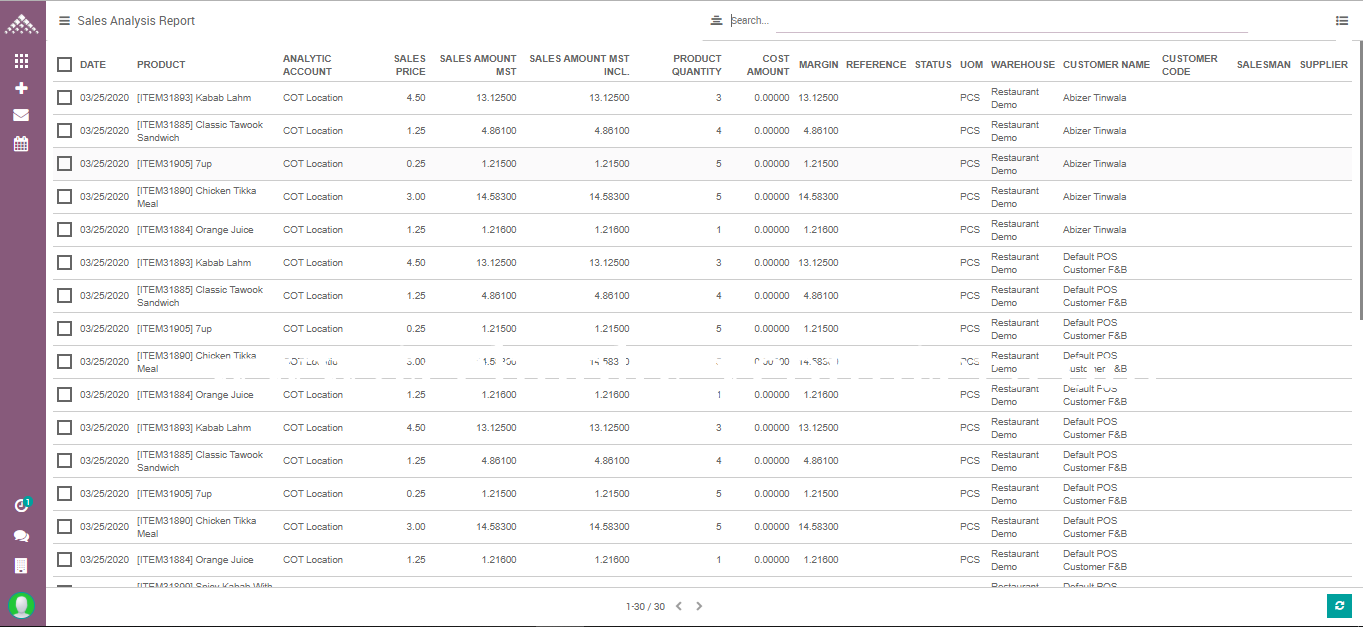Open the envelope messages icon
The image size is (1363, 627).
coord(21,115)
